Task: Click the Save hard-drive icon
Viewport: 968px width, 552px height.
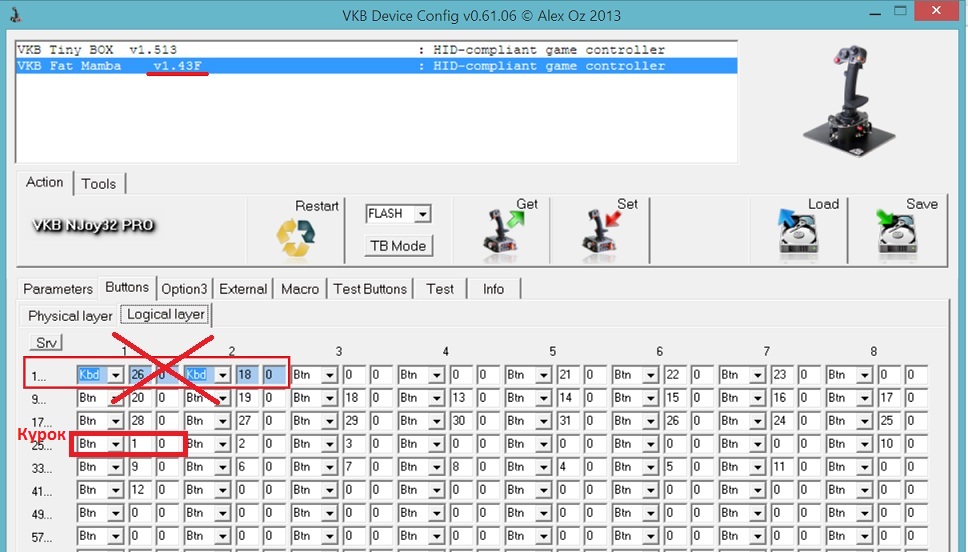Action: [x=896, y=232]
